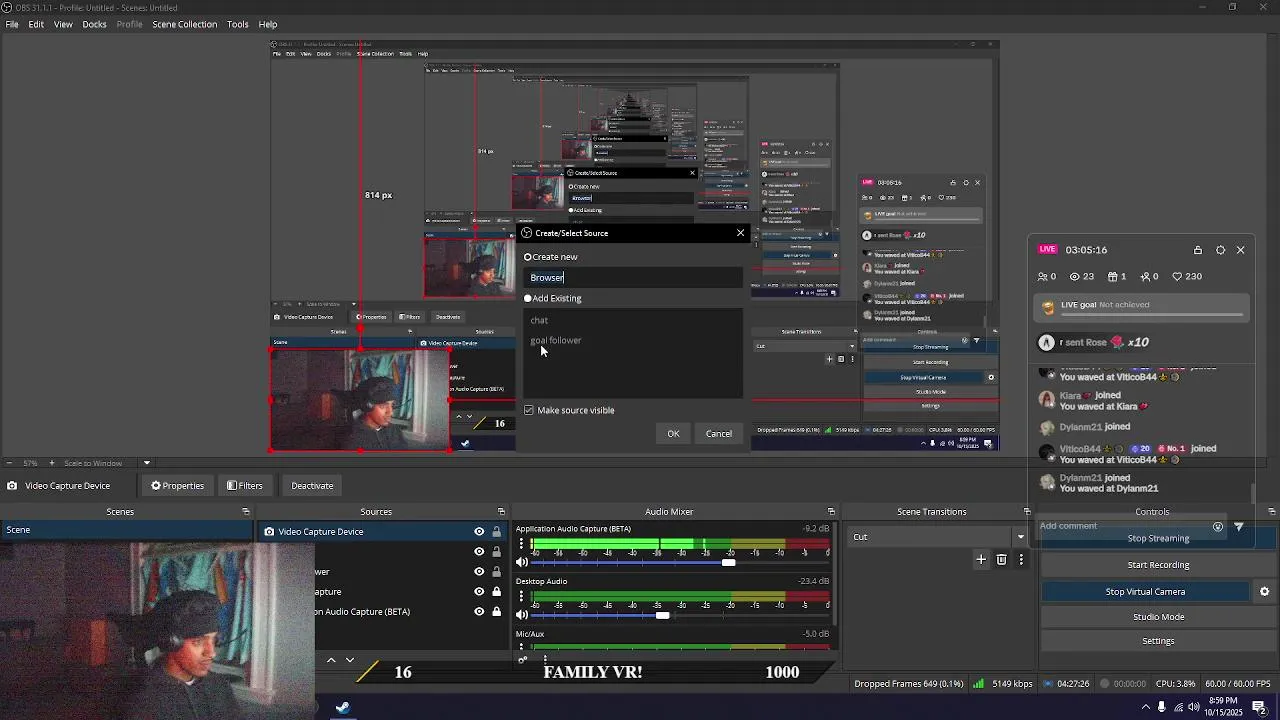Open the Help menu
Image resolution: width=1280 pixels, height=720 pixels.
click(x=268, y=24)
